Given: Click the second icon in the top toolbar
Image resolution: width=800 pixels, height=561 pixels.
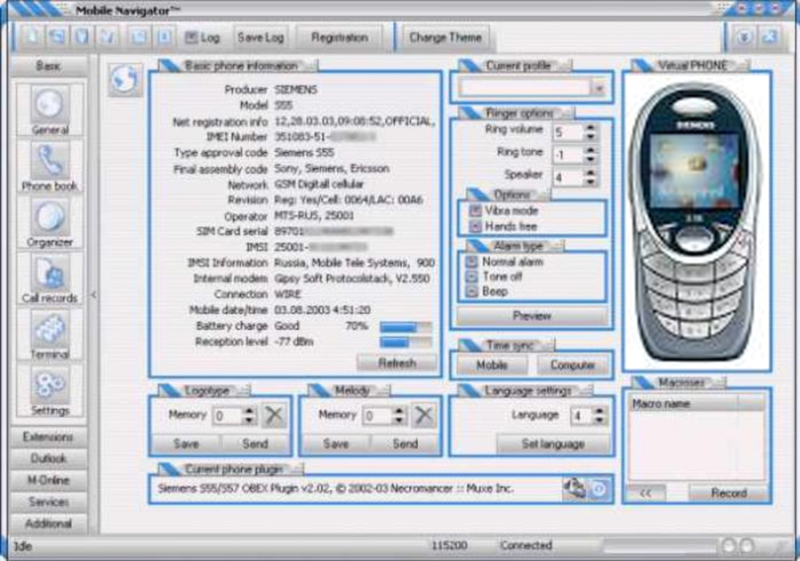Looking at the screenshot, I should pos(57,37).
